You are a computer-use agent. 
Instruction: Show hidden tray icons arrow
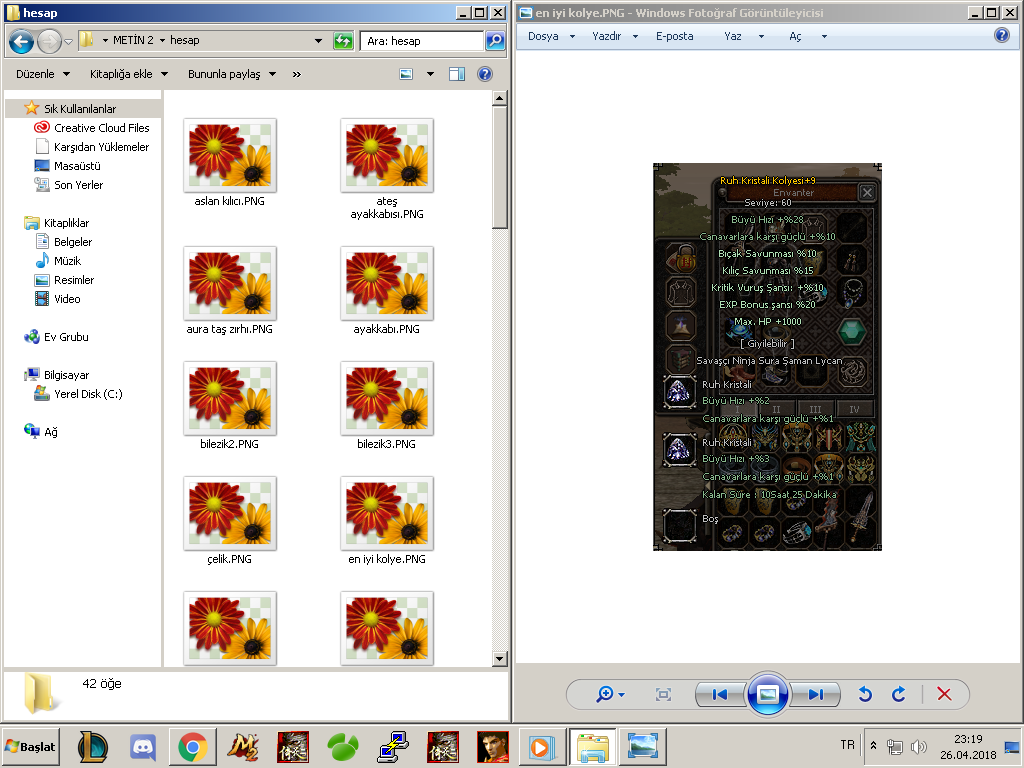(874, 745)
